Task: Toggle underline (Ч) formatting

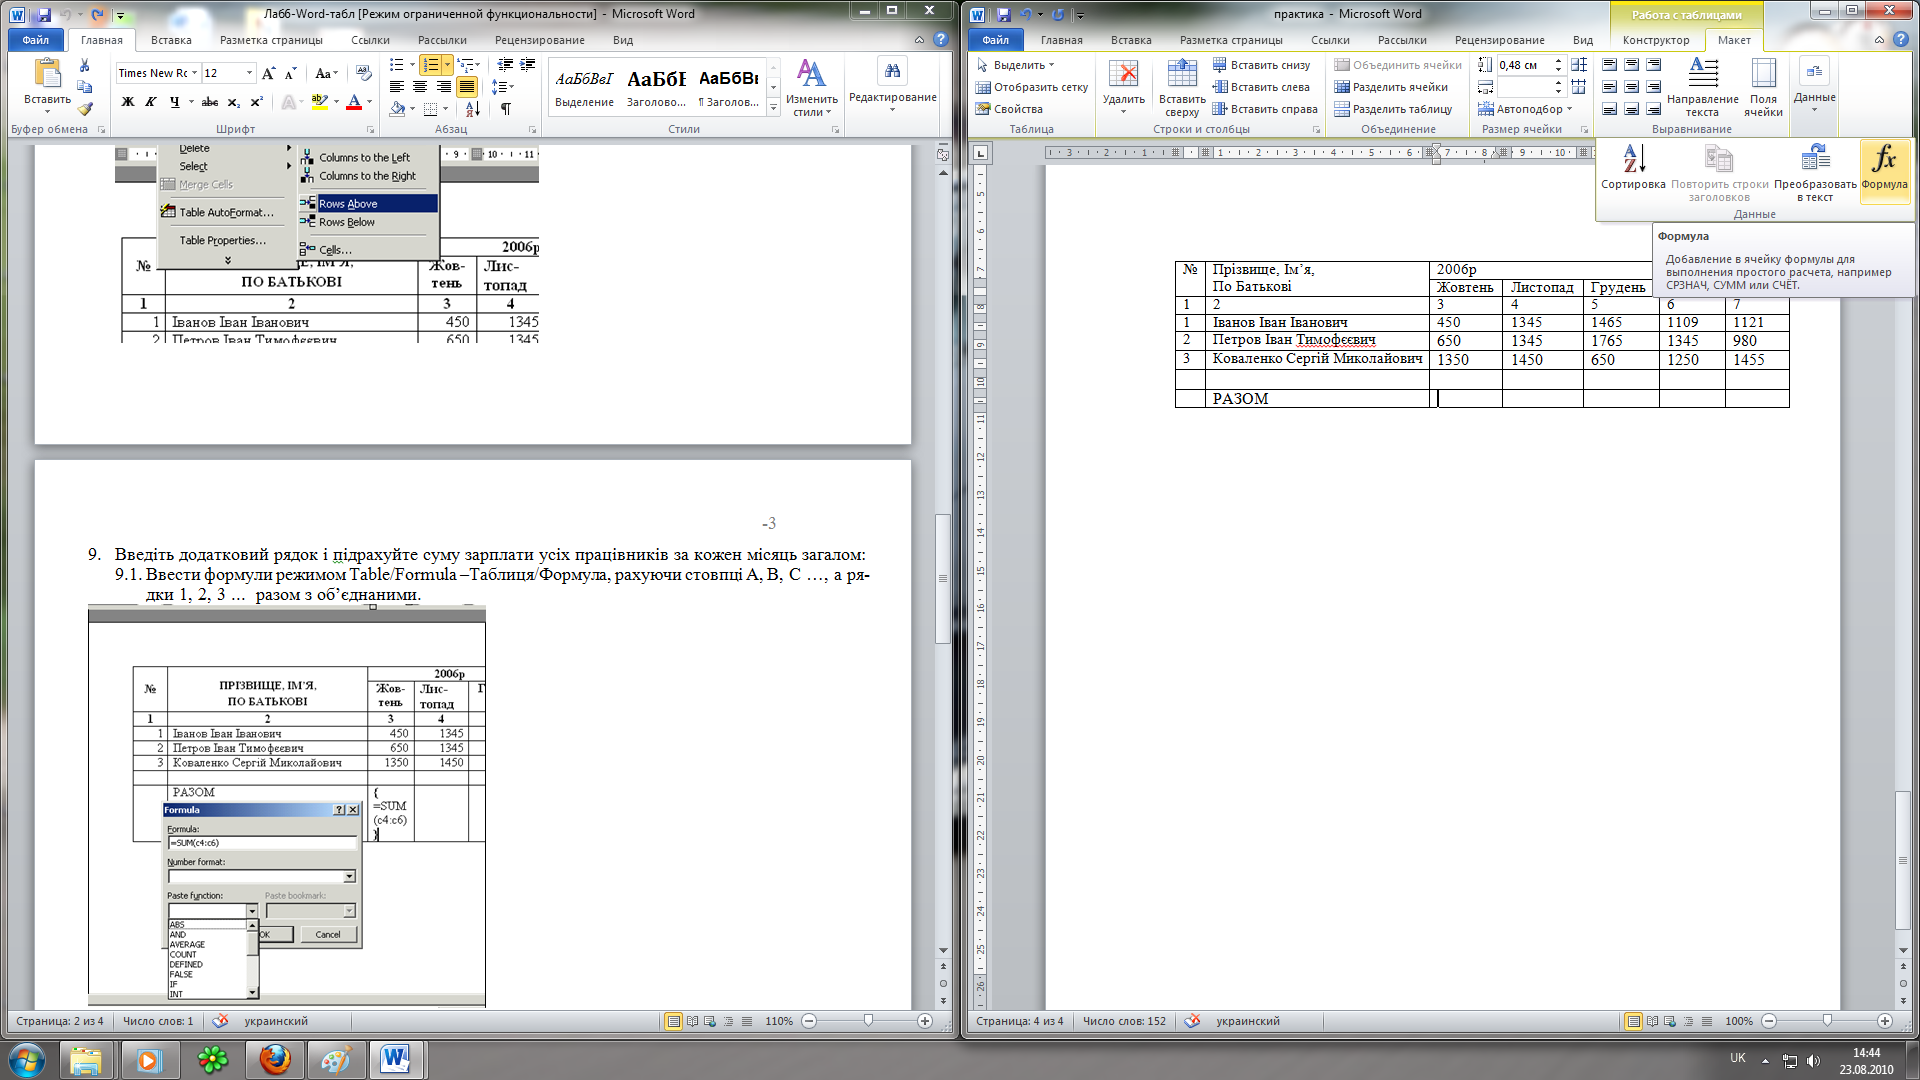Action: 175,102
